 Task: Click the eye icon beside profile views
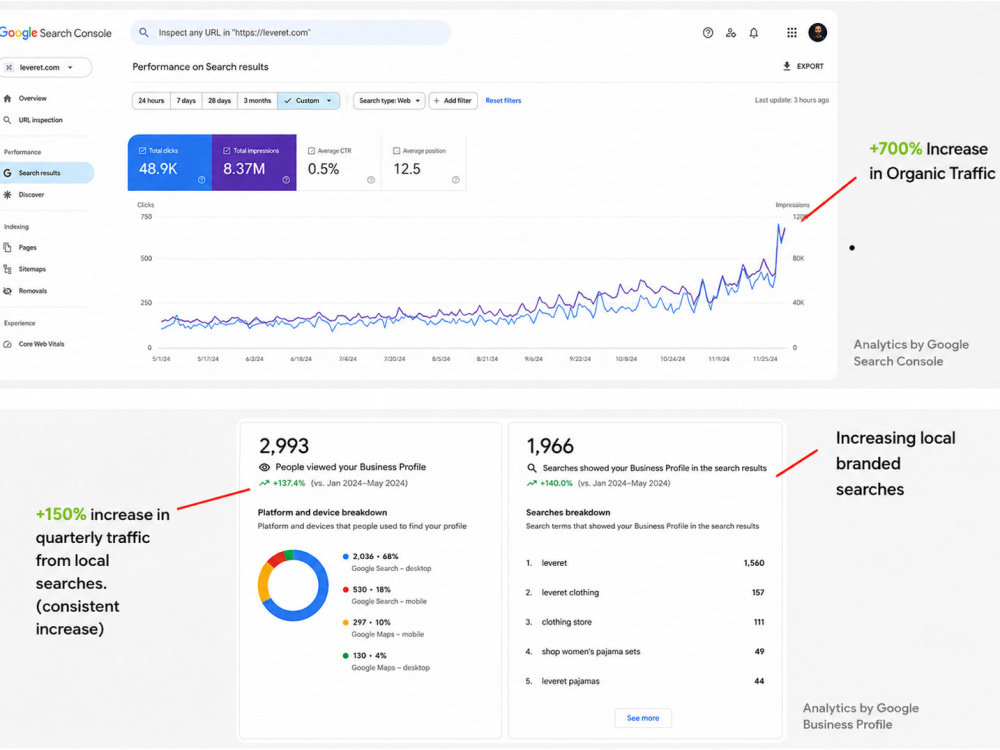pyautogui.click(x=264, y=467)
